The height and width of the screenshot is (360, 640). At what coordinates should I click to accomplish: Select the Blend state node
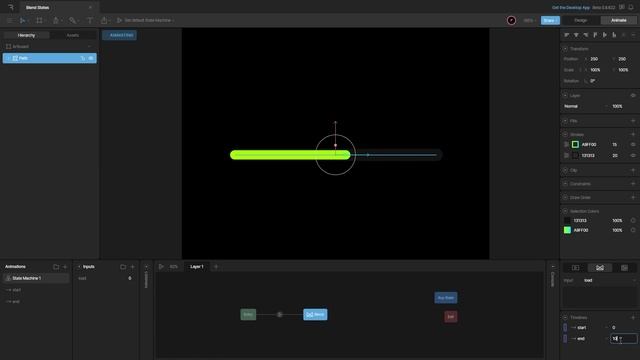(x=315, y=314)
